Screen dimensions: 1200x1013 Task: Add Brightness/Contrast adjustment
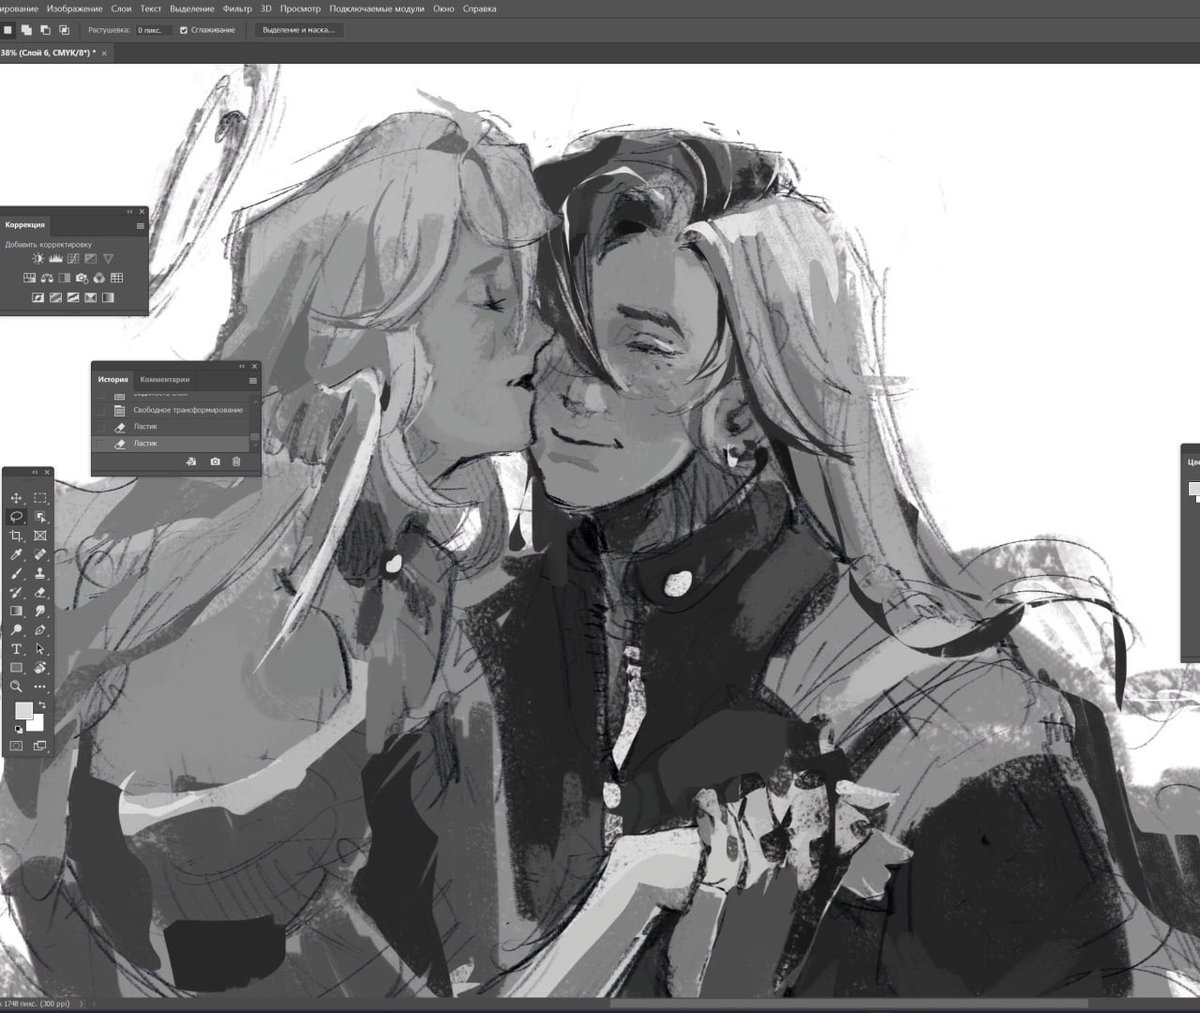tap(38, 259)
